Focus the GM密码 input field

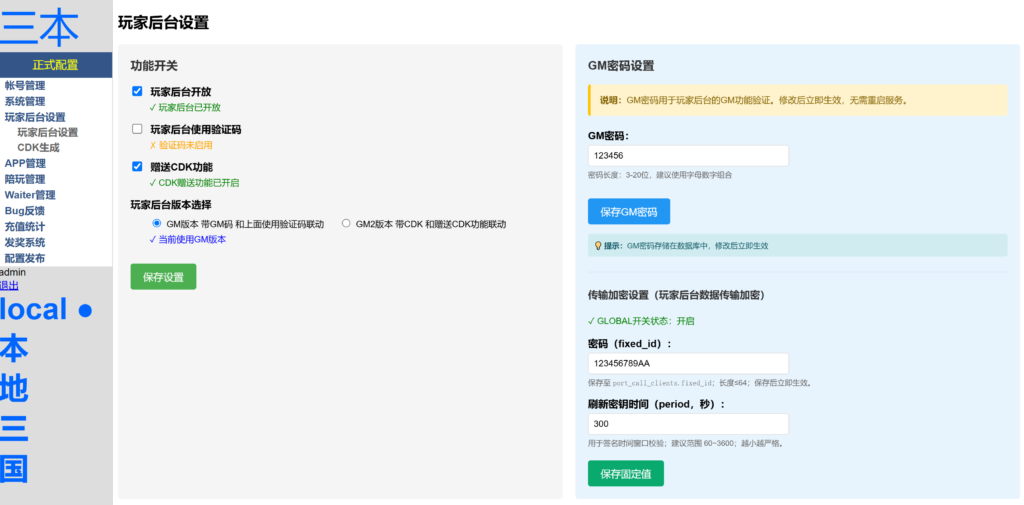tap(688, 156)
